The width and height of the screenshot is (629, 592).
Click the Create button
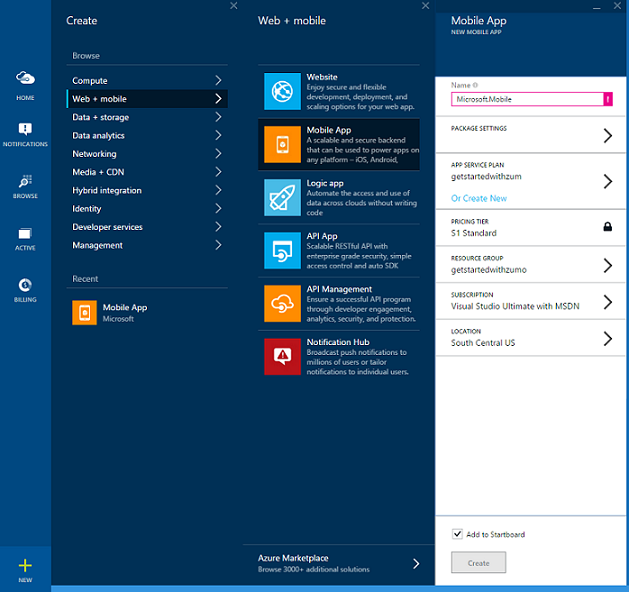pyautogui.click(x=478, y=562)
